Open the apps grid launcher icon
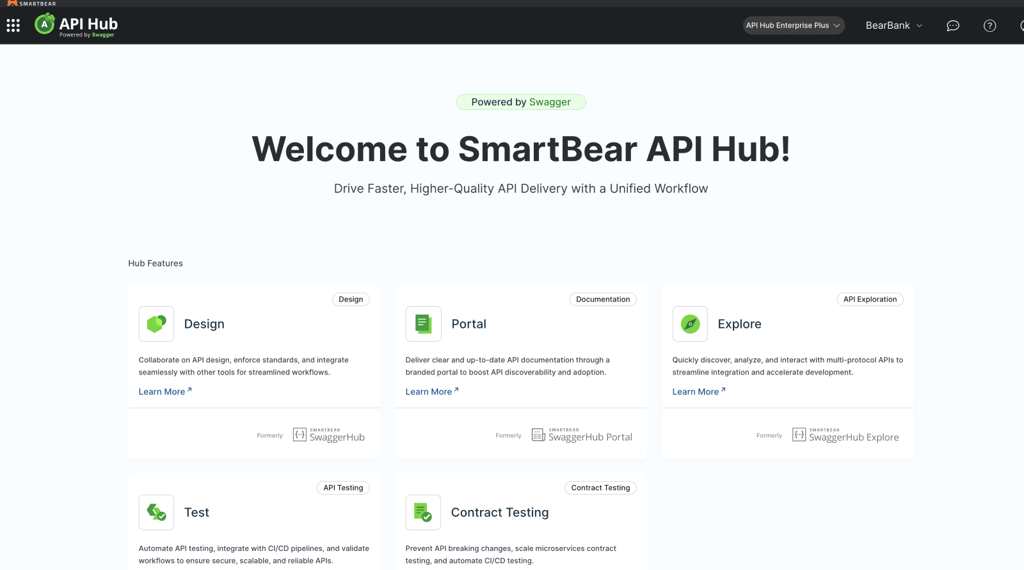Viewport: 1024px width, 570px height. coord(13,25)
